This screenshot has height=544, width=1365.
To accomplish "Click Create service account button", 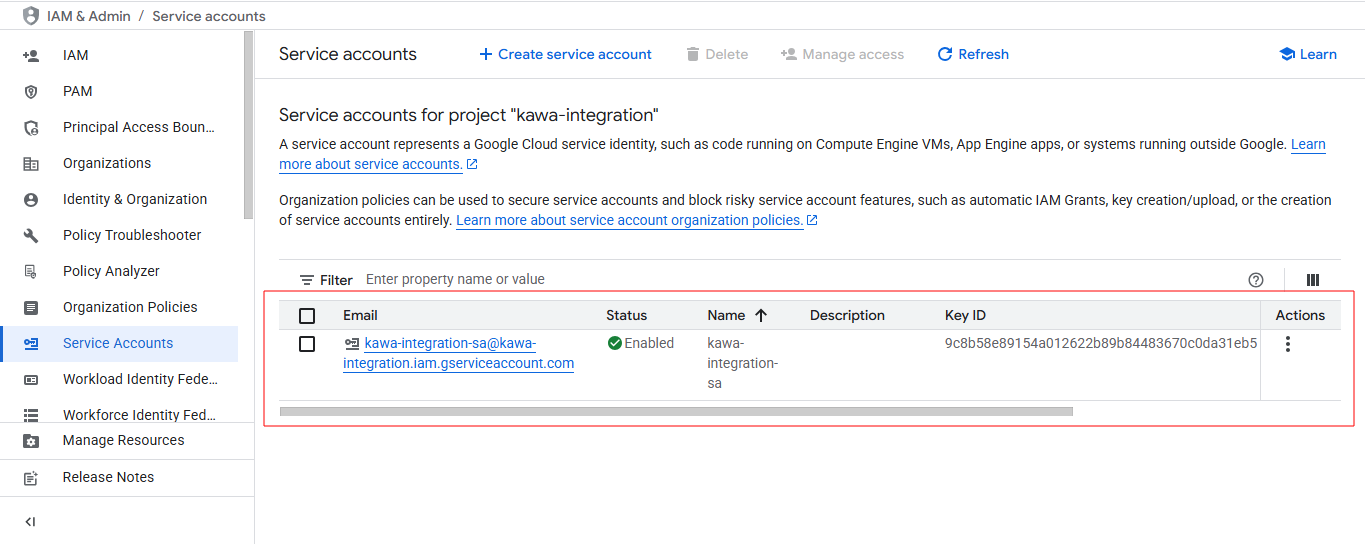I will tap(565, 54).
